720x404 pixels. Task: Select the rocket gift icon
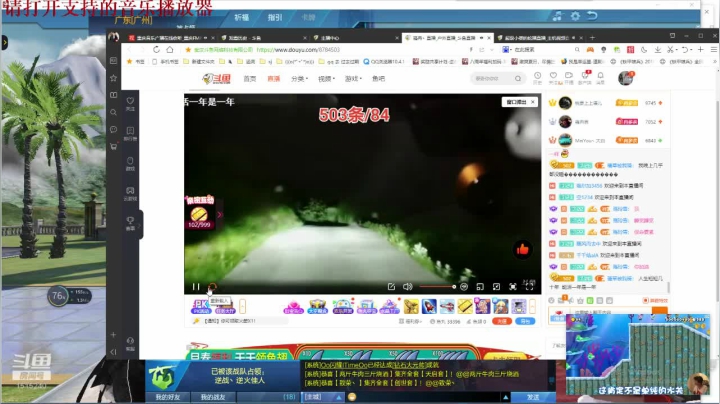428,306
